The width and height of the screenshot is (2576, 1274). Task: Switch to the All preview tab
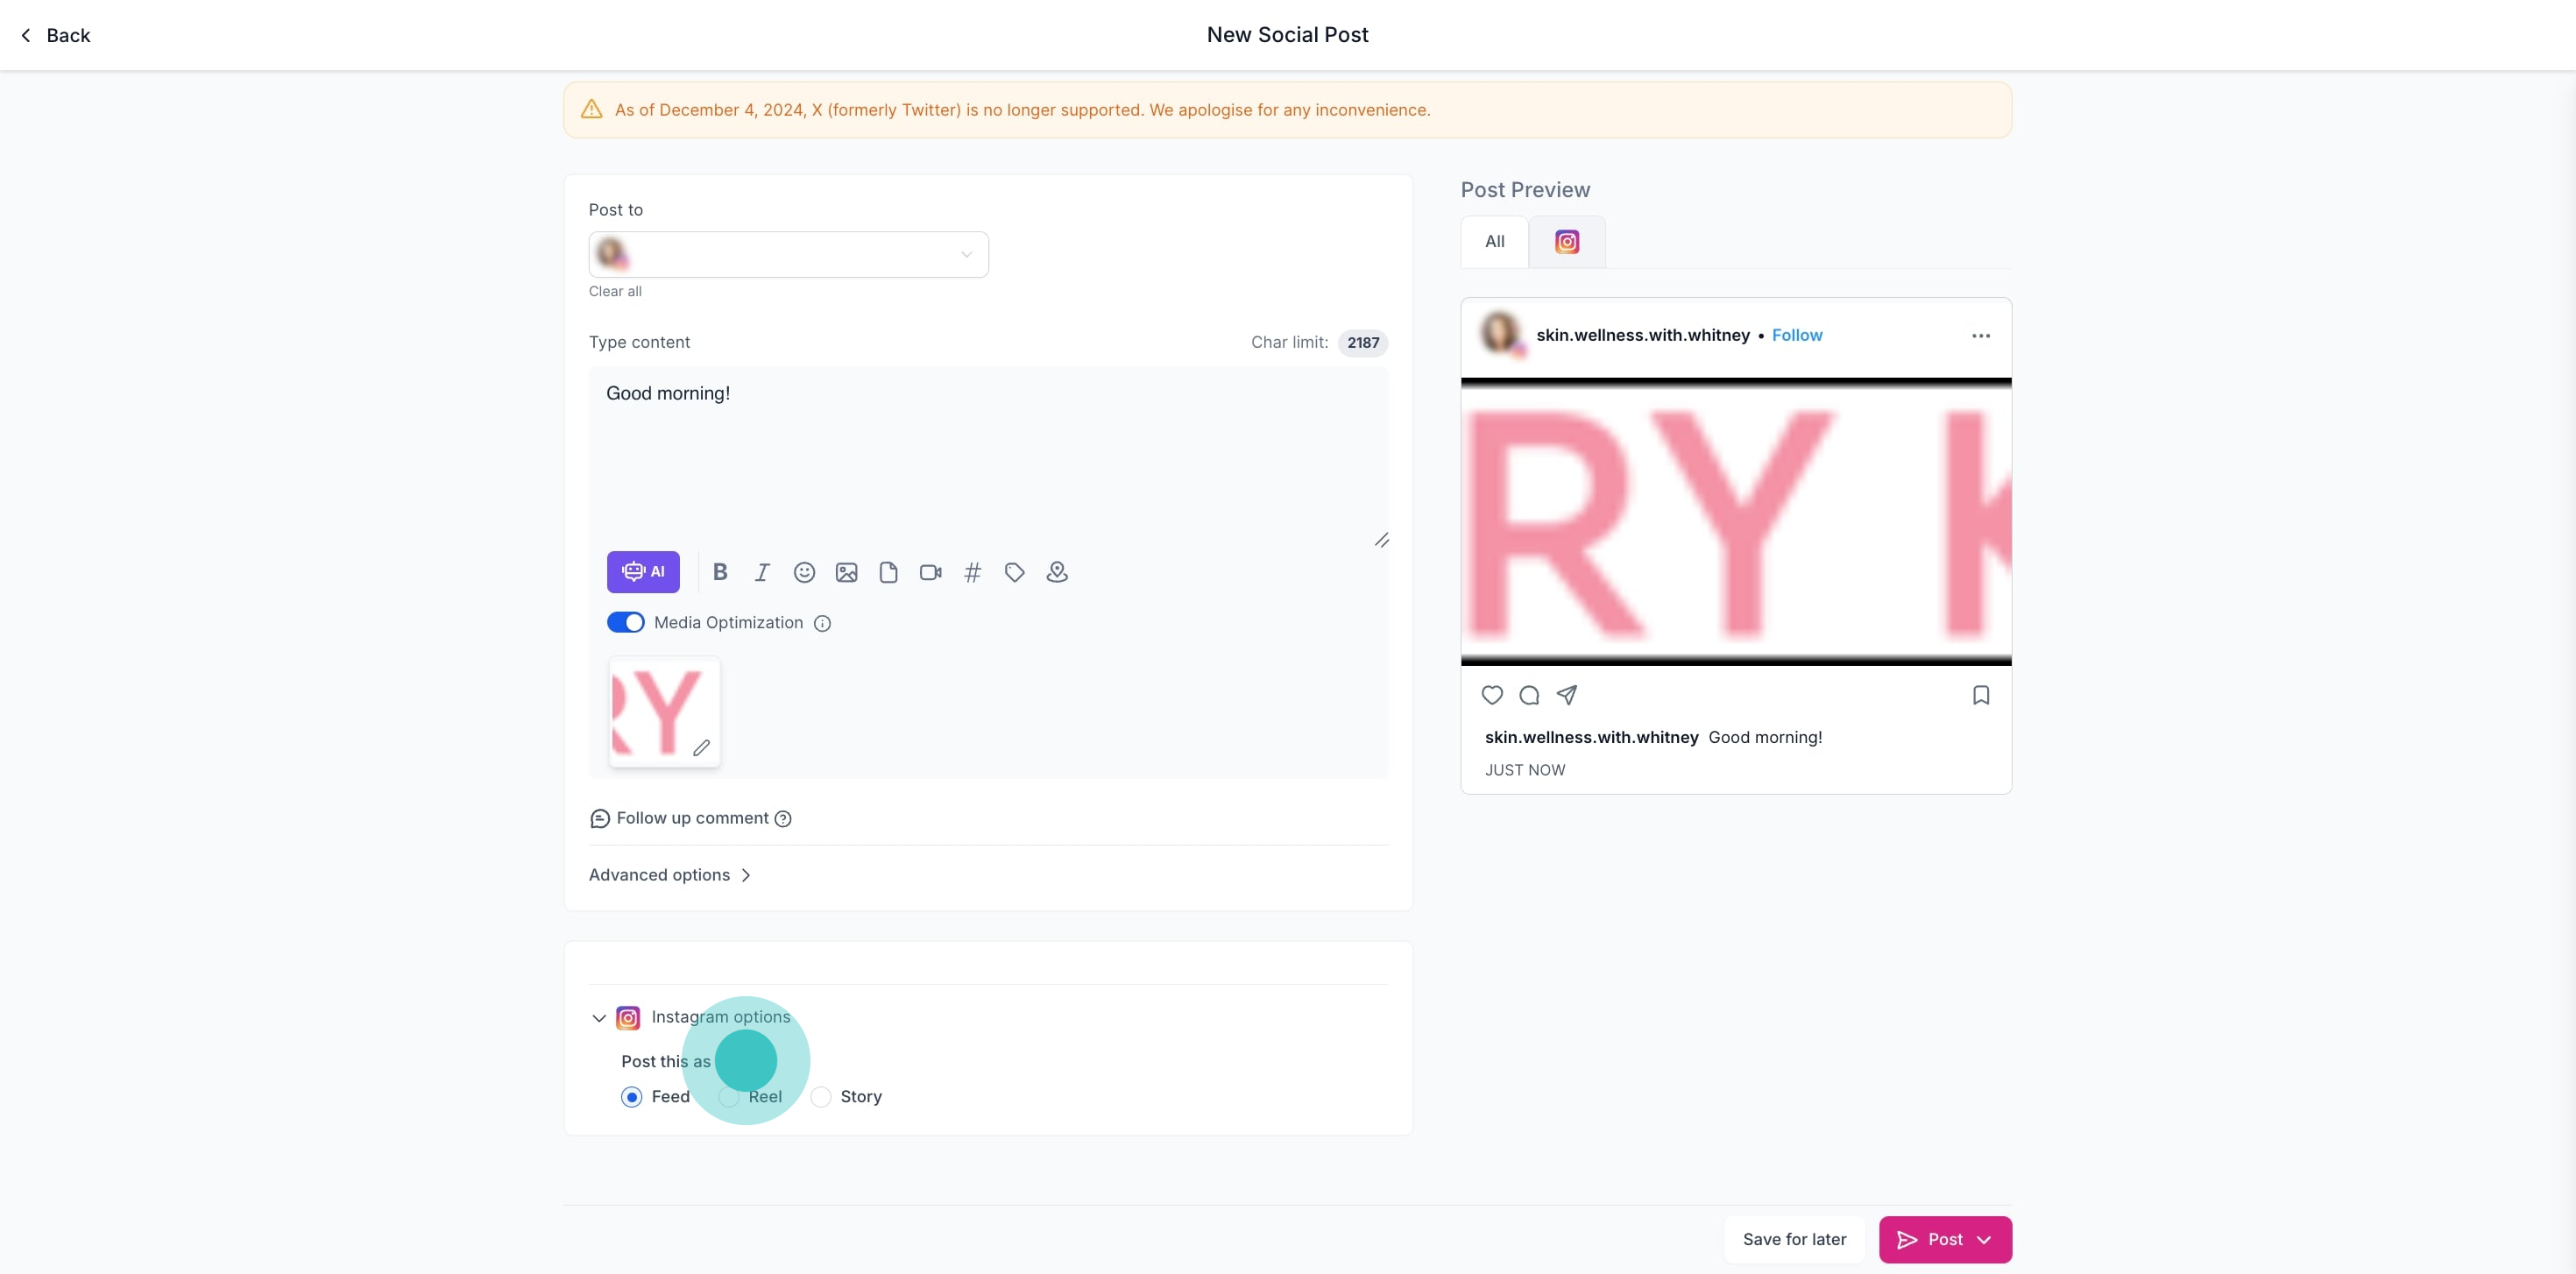(x=1494, y=242)
